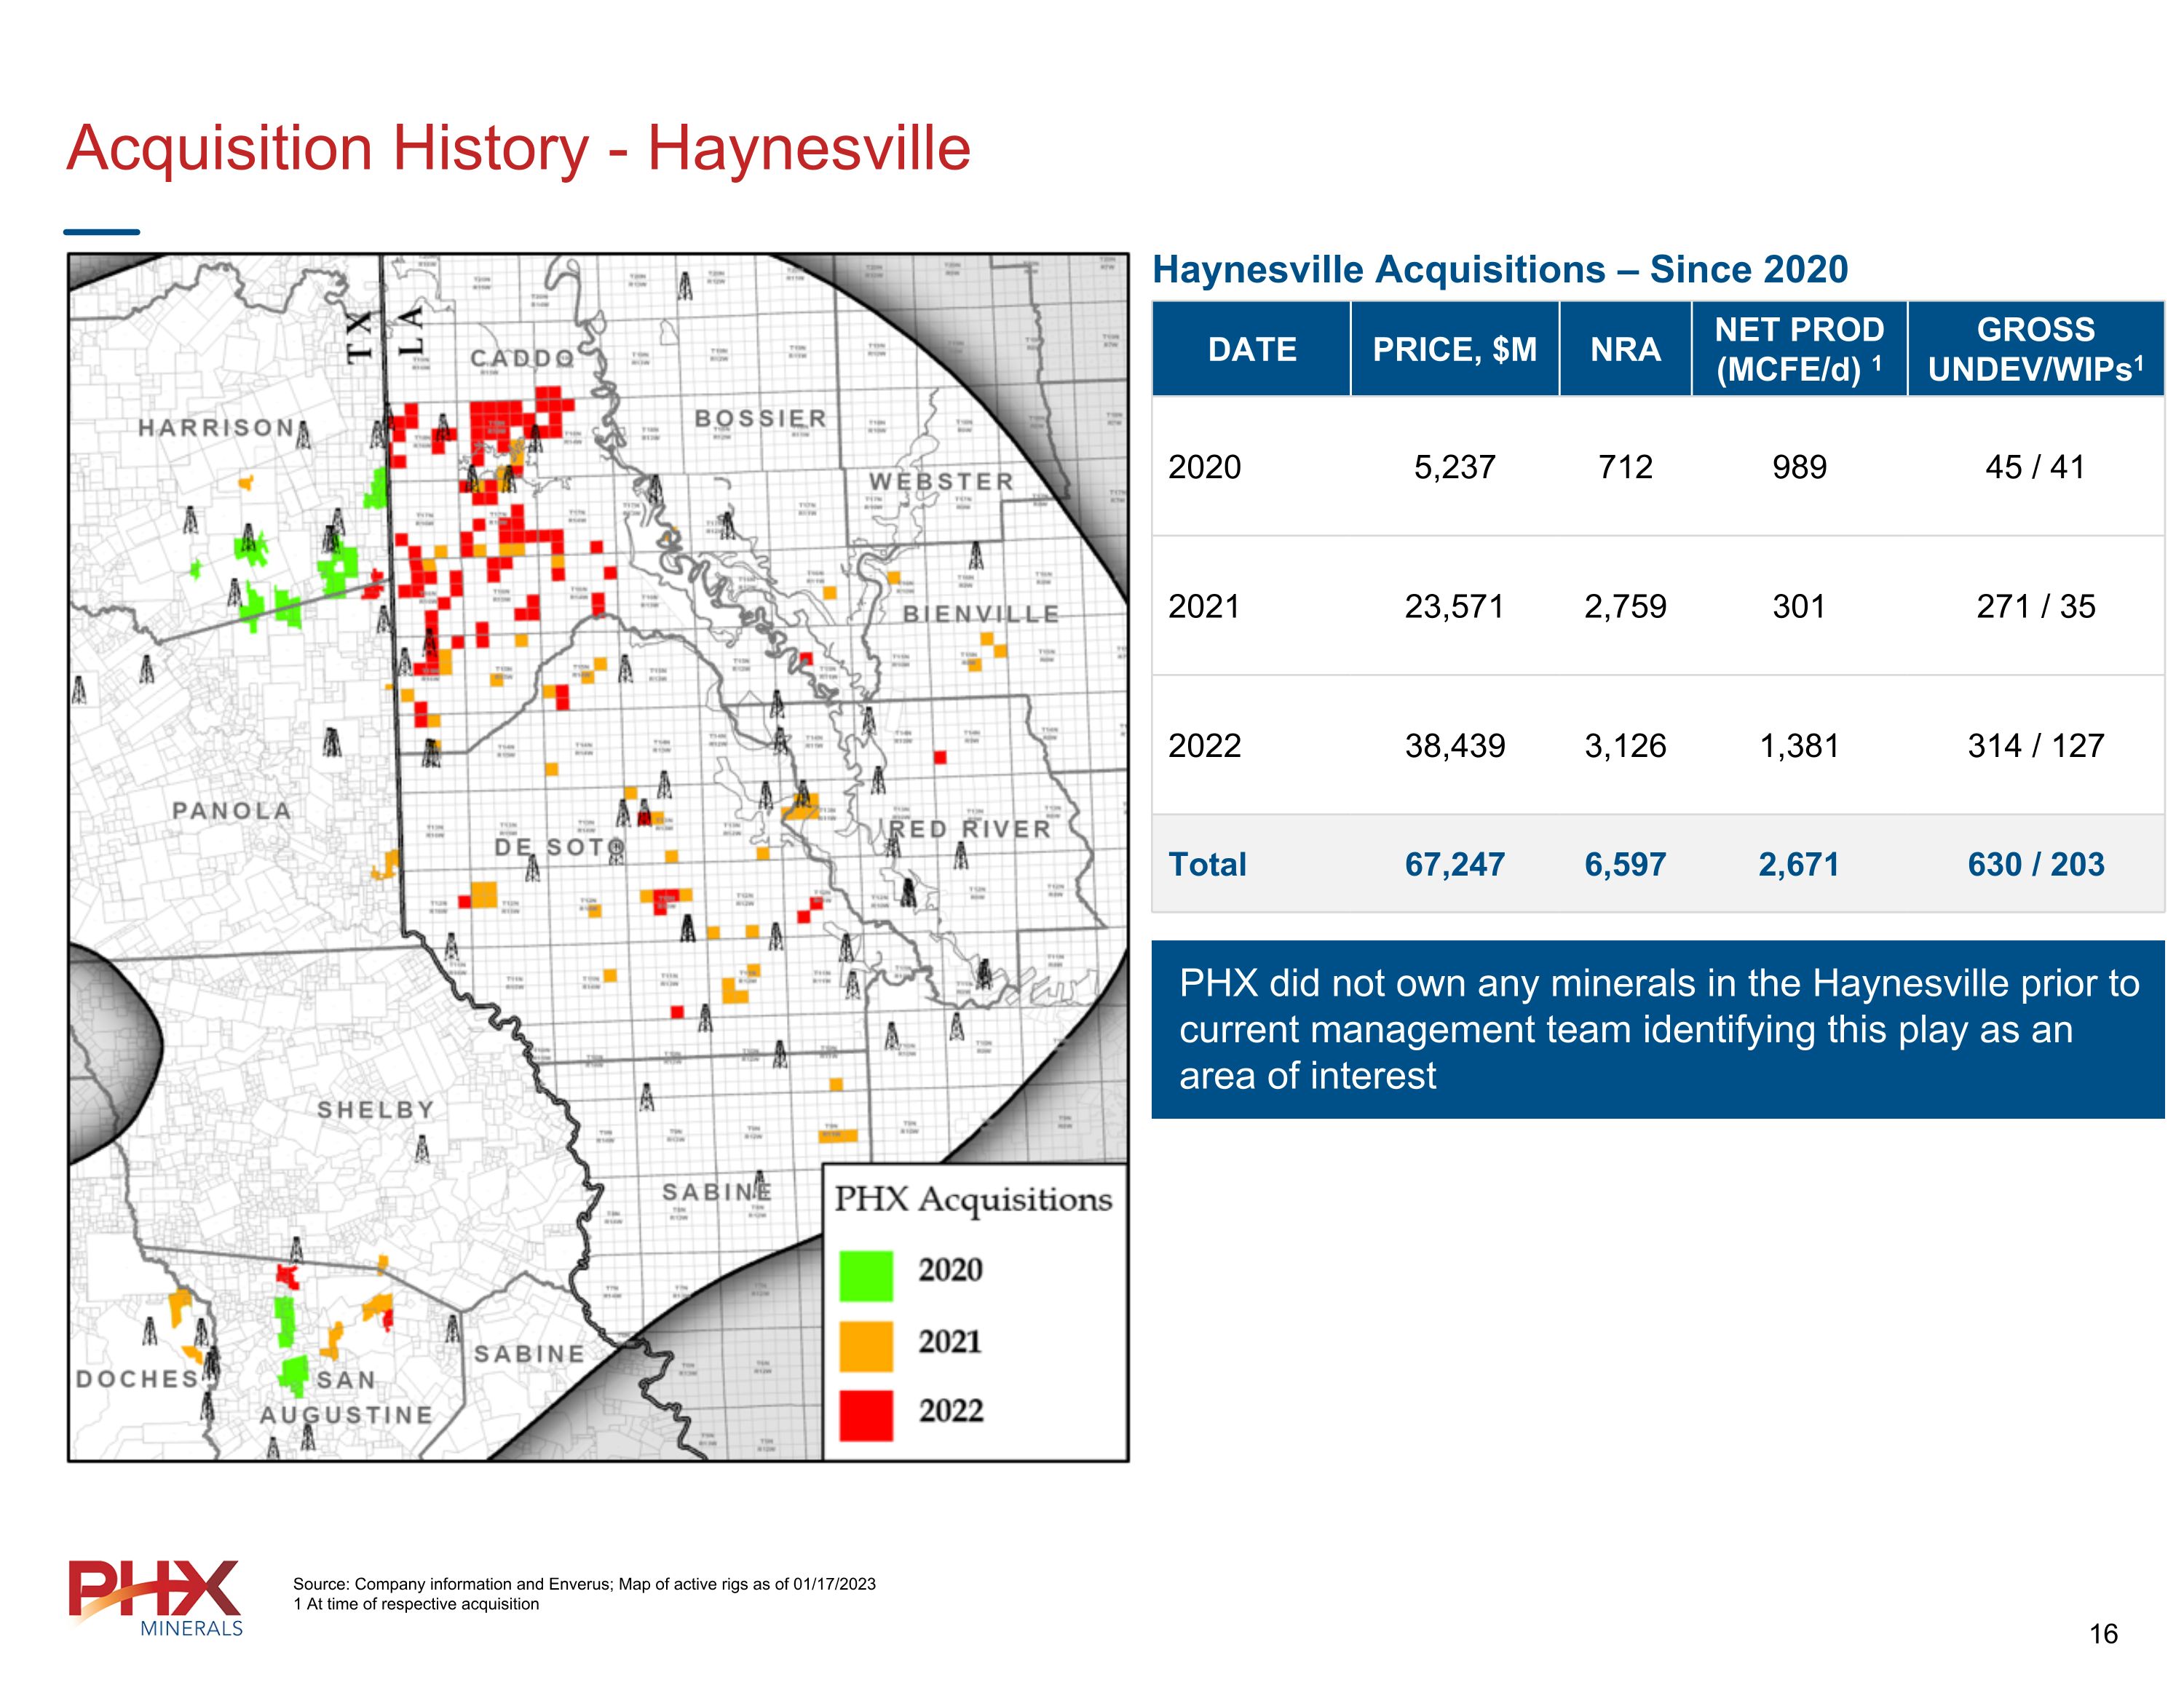Click the 'Acquisition History - Haynesville' slide title
Image resolution: width=2184 pixels, height=1685 pixels.
click(518, 148)
